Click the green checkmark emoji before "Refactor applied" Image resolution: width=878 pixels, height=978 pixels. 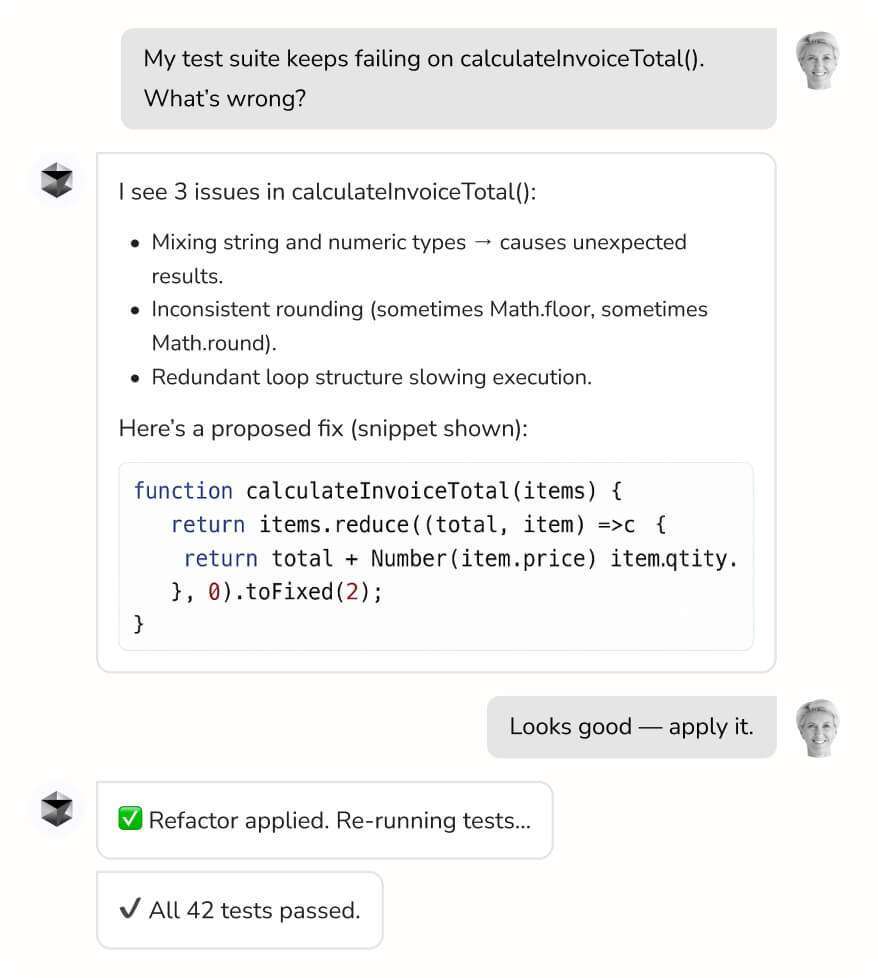point(130,820)
